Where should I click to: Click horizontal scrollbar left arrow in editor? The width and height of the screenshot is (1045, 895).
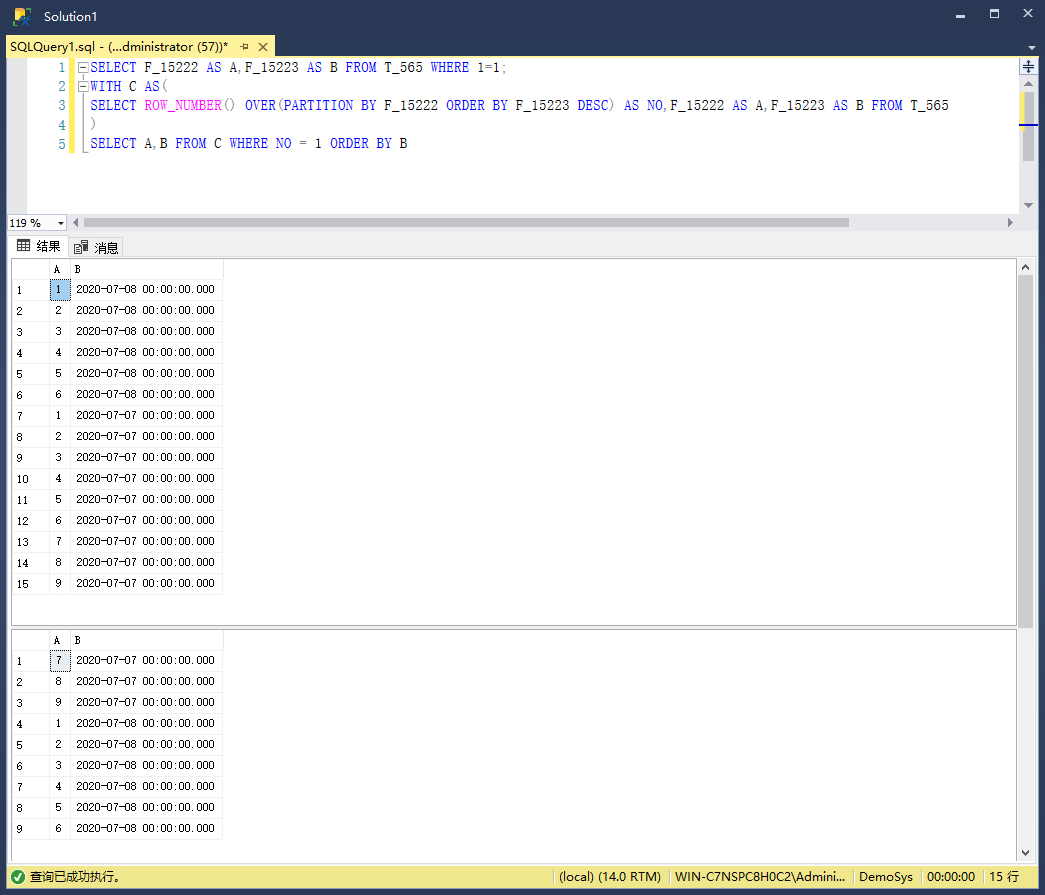[75, 223]
